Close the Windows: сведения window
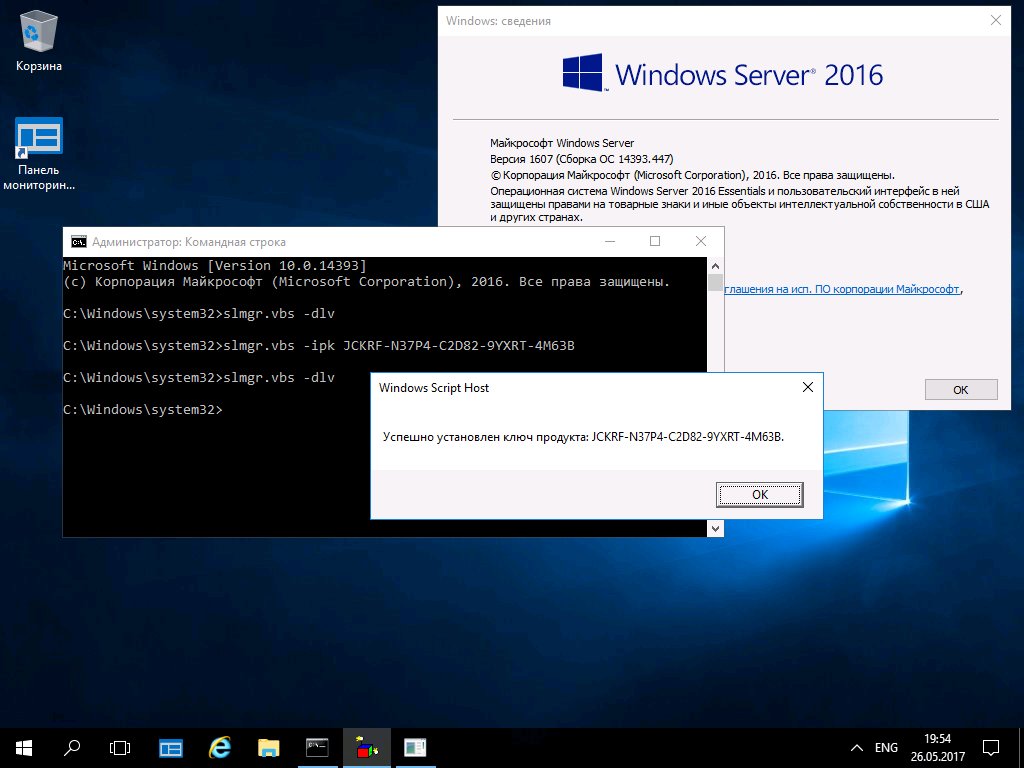 click(996, 20)
